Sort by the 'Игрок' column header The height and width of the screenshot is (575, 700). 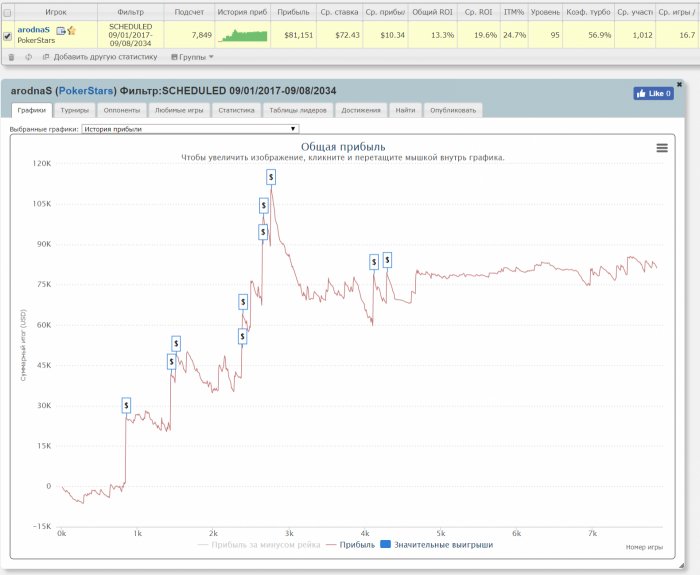click(x=56, y=12)
